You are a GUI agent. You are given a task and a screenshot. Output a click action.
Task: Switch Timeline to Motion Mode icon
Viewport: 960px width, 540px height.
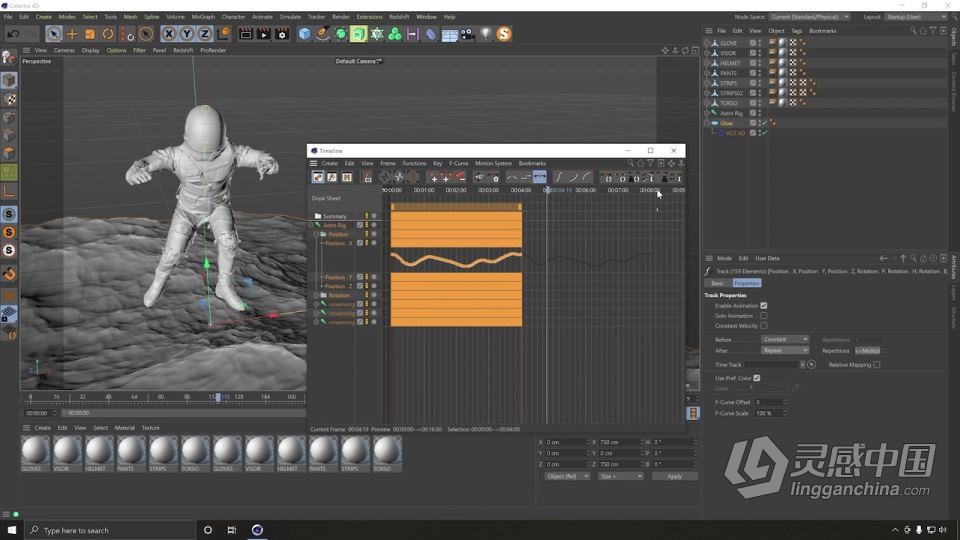pyautogui.click(x=347, y=177)
